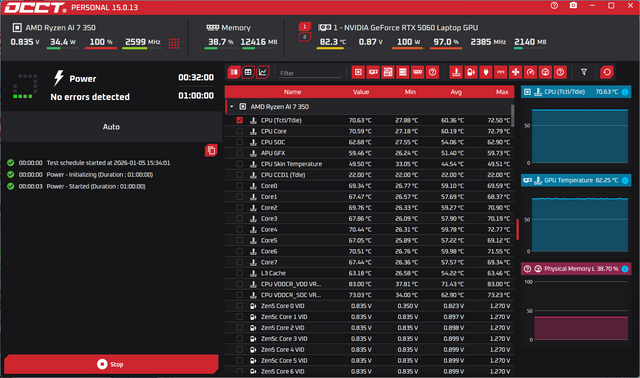Sort sensors by the Value column header
640x378 pixels.
(361, 92)
